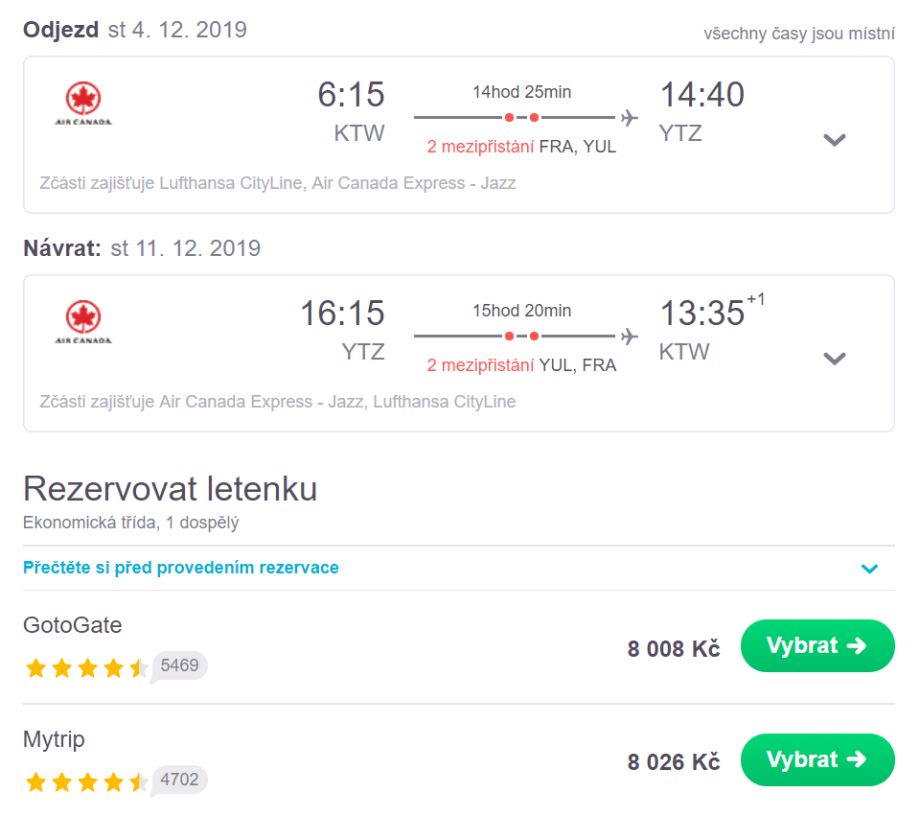The height and width of the screenshot is (816, 920).
Task: Click the GotoGate provider name
Action: (x=73, y=626)
